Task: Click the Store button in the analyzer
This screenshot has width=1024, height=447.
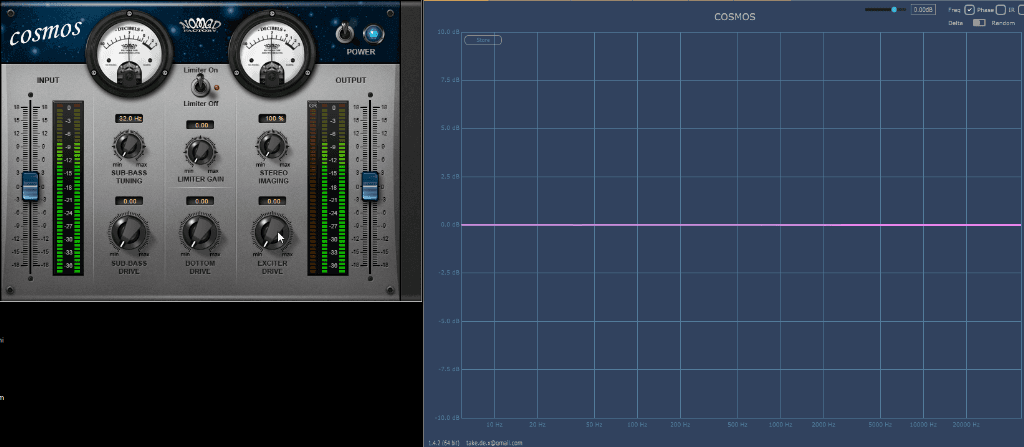Action: click(483, 40)
